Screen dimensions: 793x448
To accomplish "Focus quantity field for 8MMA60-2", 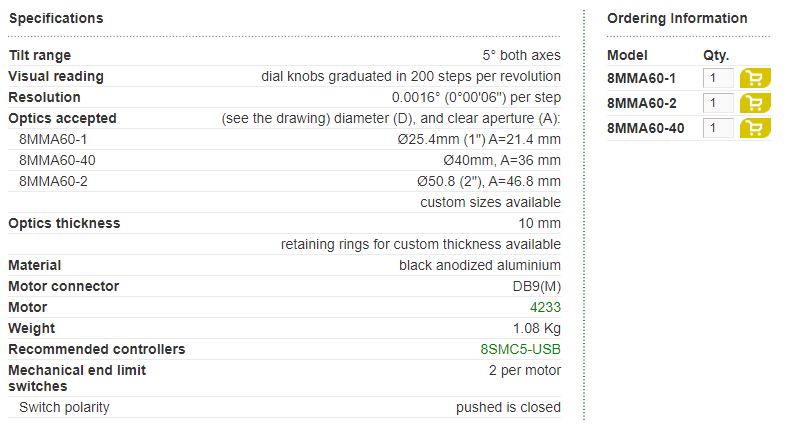I will (718, 103).
